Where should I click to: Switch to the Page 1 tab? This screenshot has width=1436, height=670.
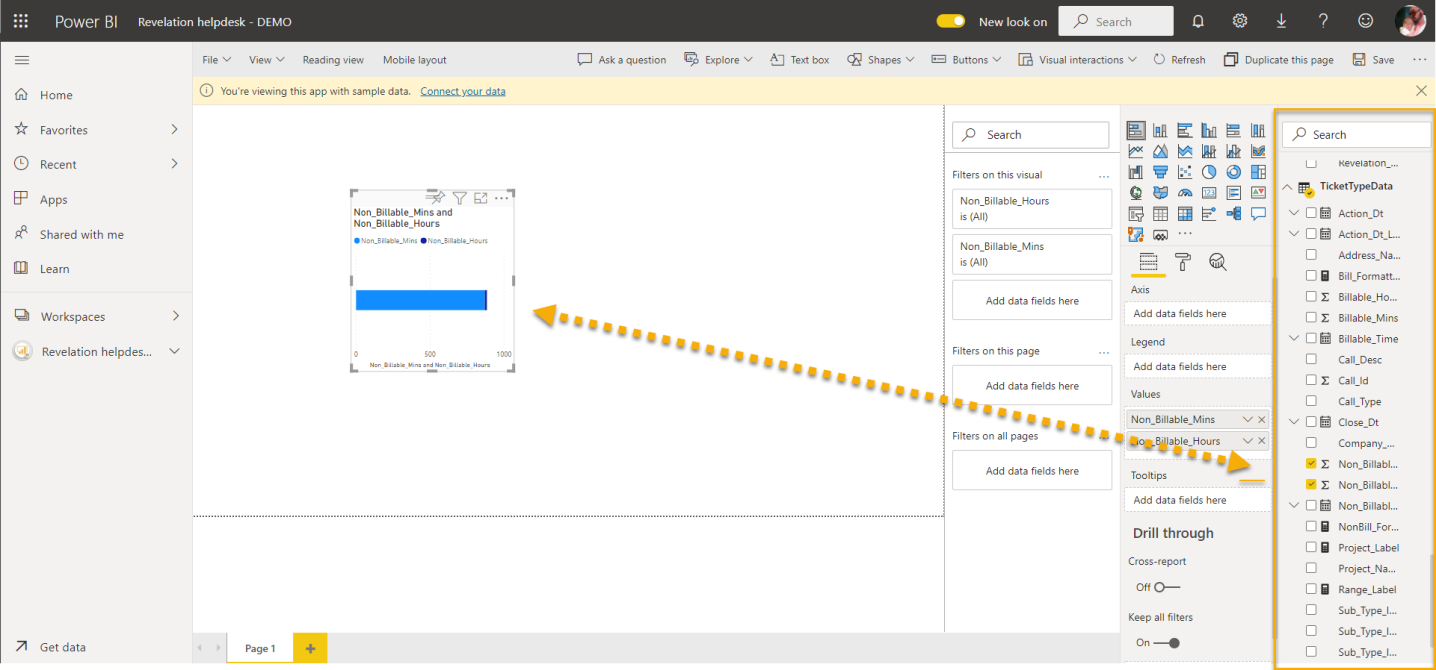coord(260,648)
